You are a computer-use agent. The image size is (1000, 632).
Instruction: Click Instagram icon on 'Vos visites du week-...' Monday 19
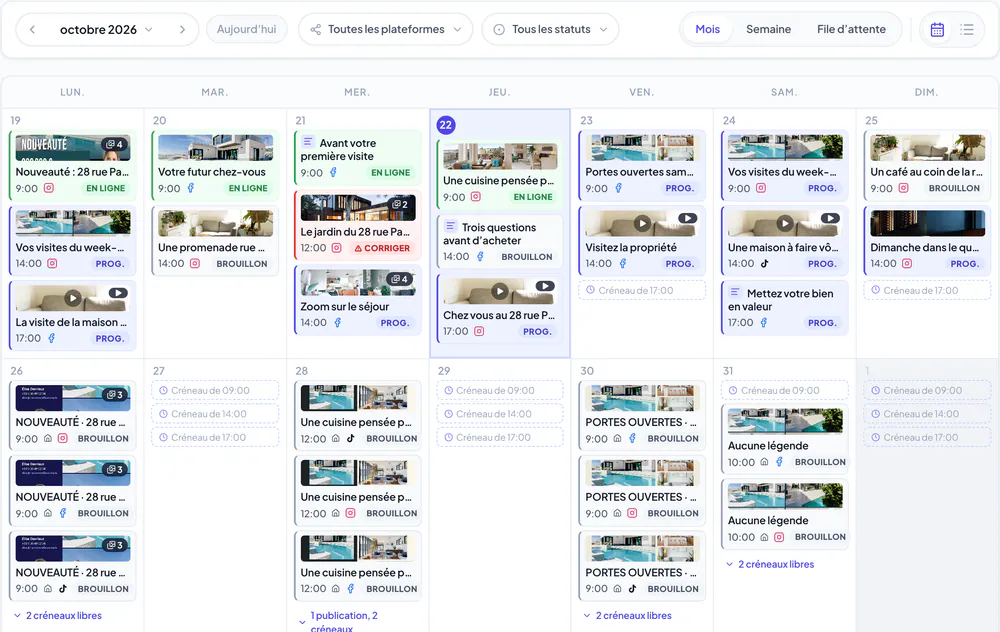pyautogui.click(x=52, y=263)
